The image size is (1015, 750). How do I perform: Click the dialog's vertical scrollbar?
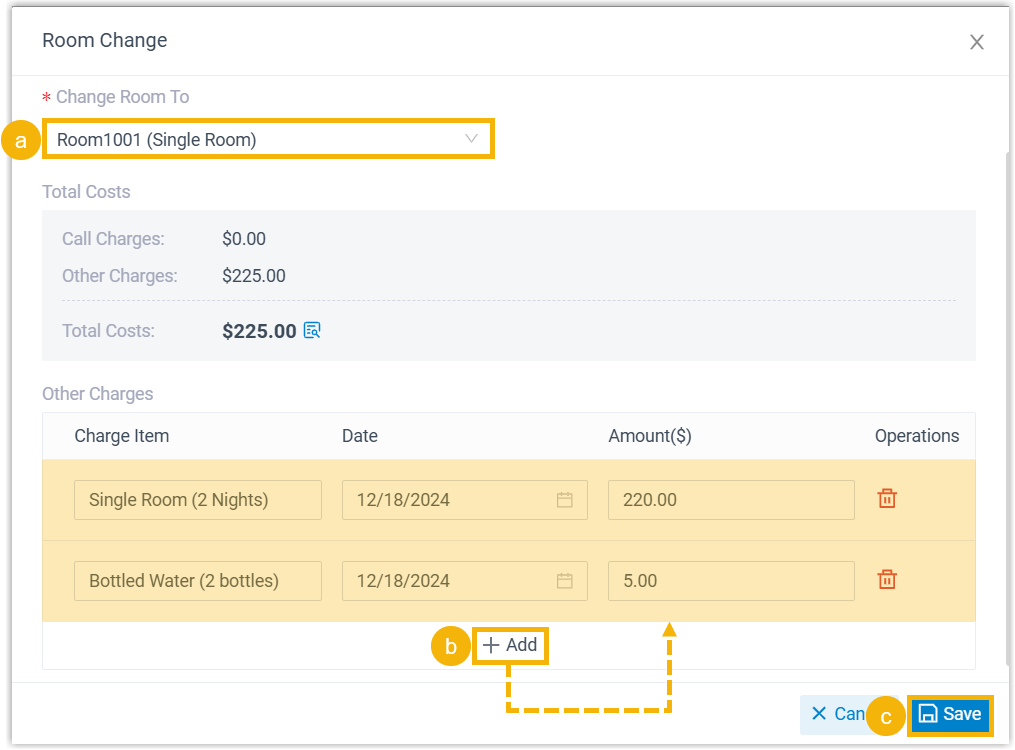(1005, 400)
